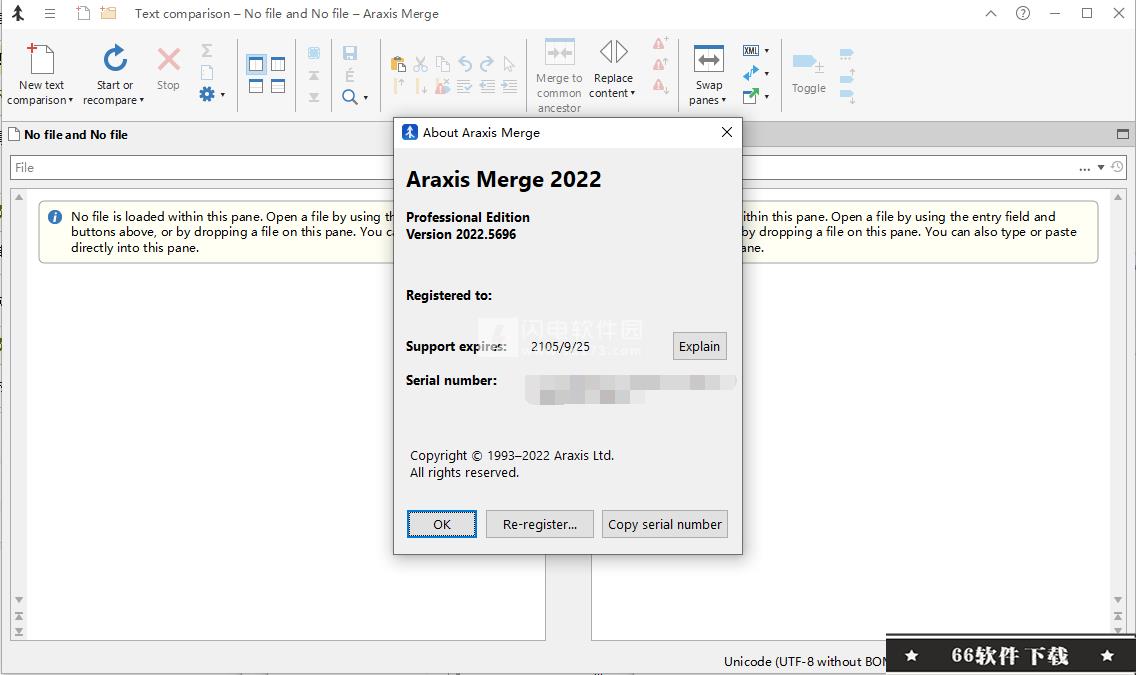Click the XML formatting icon
The height and width of the screenshot is (675, 1136).
point(751,51)
